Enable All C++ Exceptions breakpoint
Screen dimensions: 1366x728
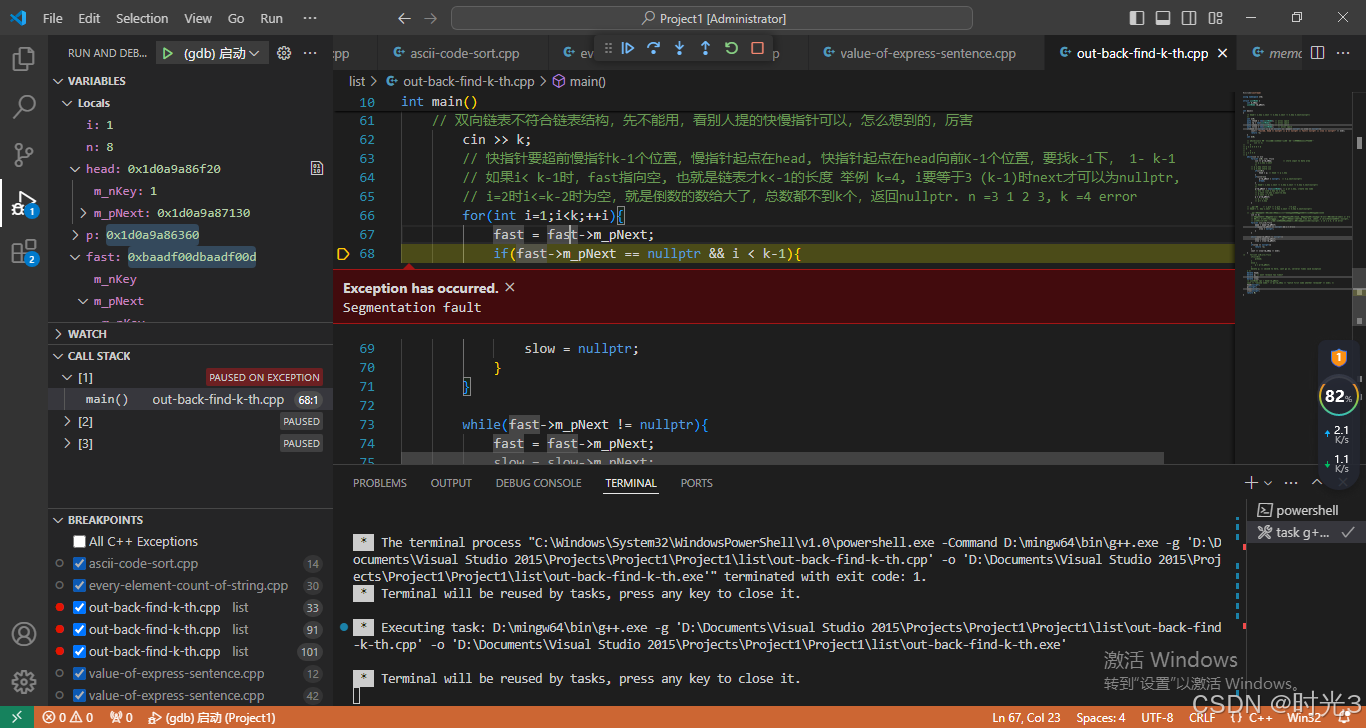pos(79,541)
